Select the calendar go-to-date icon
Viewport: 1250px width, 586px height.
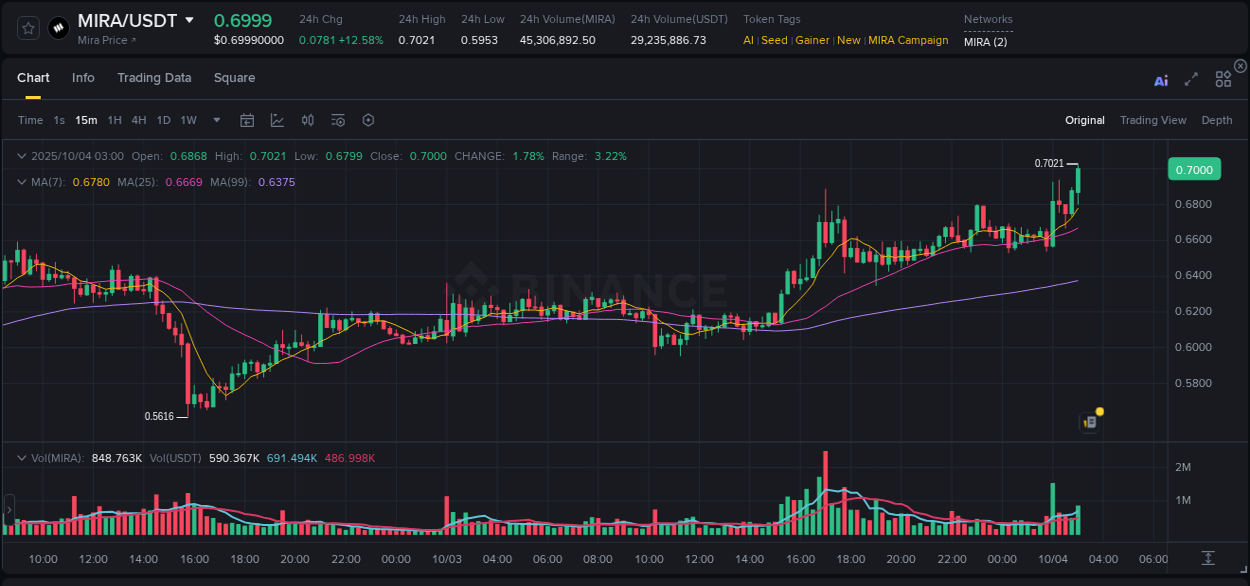tap(247, 119)
